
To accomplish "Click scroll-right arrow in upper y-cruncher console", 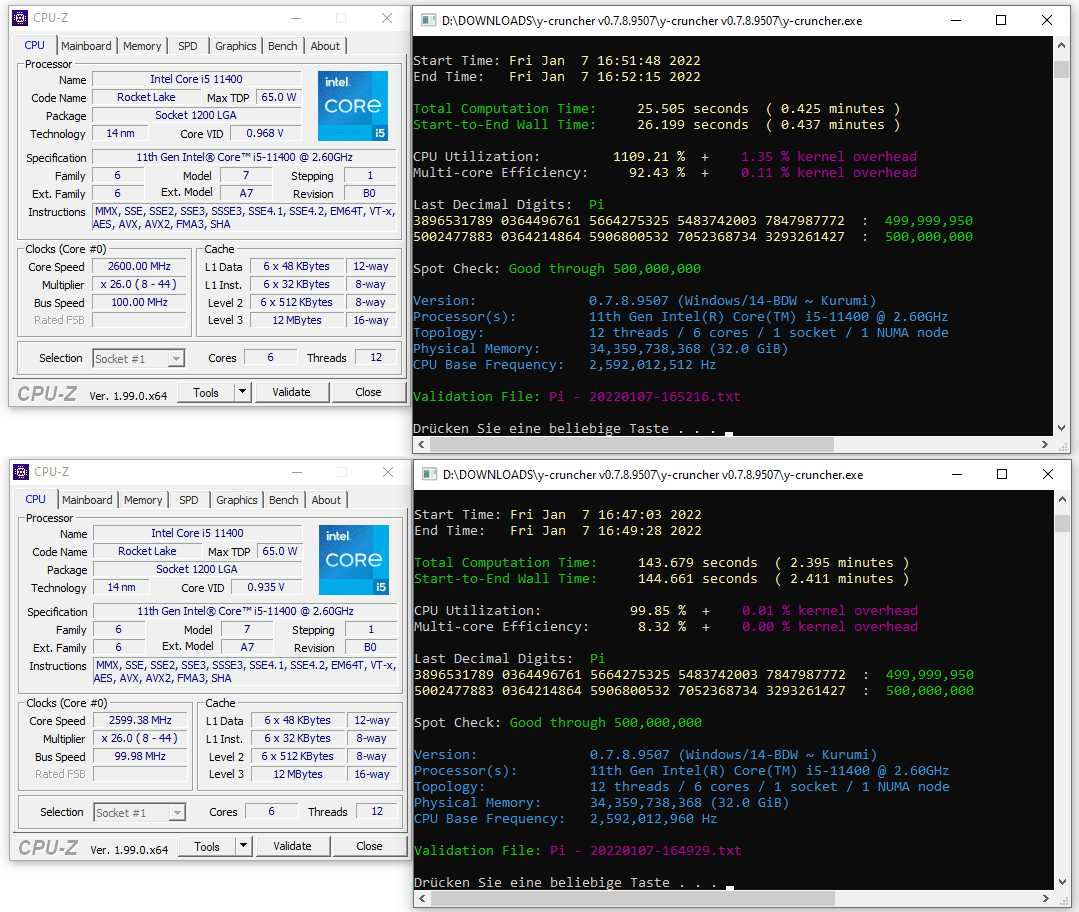I will 1045,445.
